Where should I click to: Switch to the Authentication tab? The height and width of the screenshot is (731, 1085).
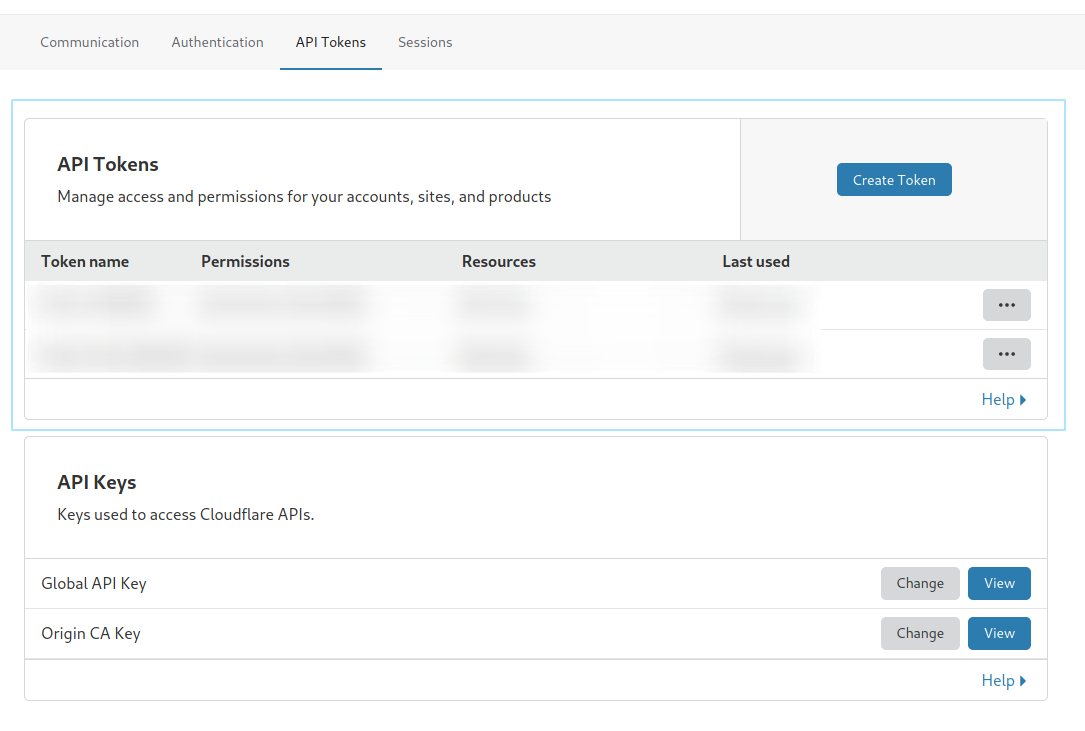(217, 42)
